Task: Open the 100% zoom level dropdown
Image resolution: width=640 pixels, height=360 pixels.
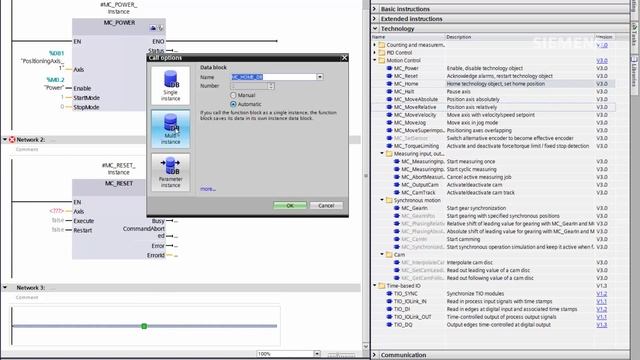Action: click(x=317, y=353)
